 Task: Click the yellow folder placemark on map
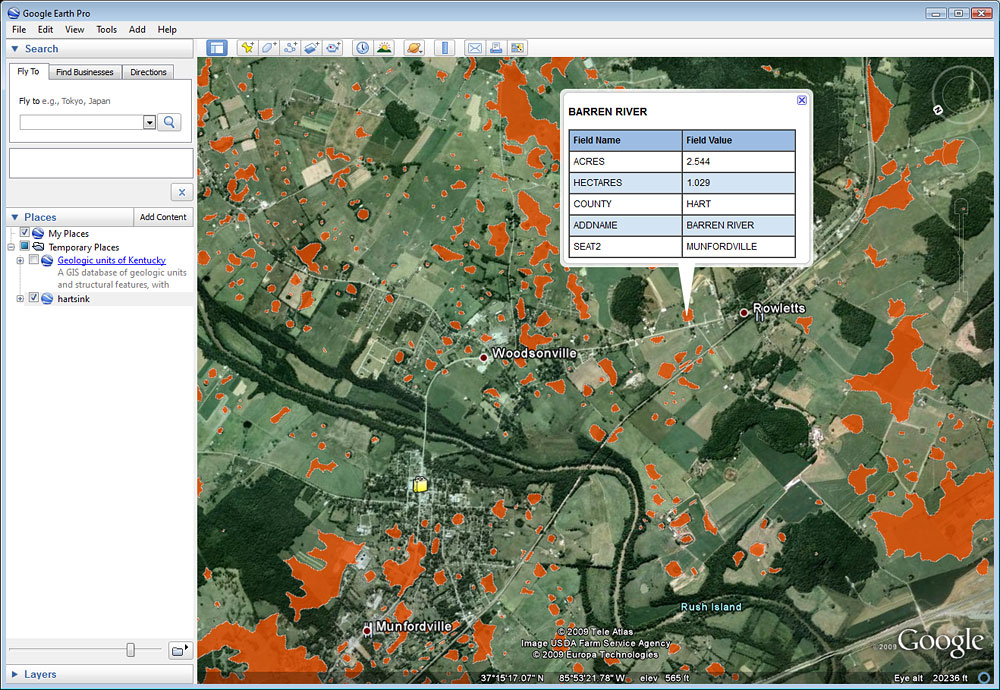click(419, 485)
